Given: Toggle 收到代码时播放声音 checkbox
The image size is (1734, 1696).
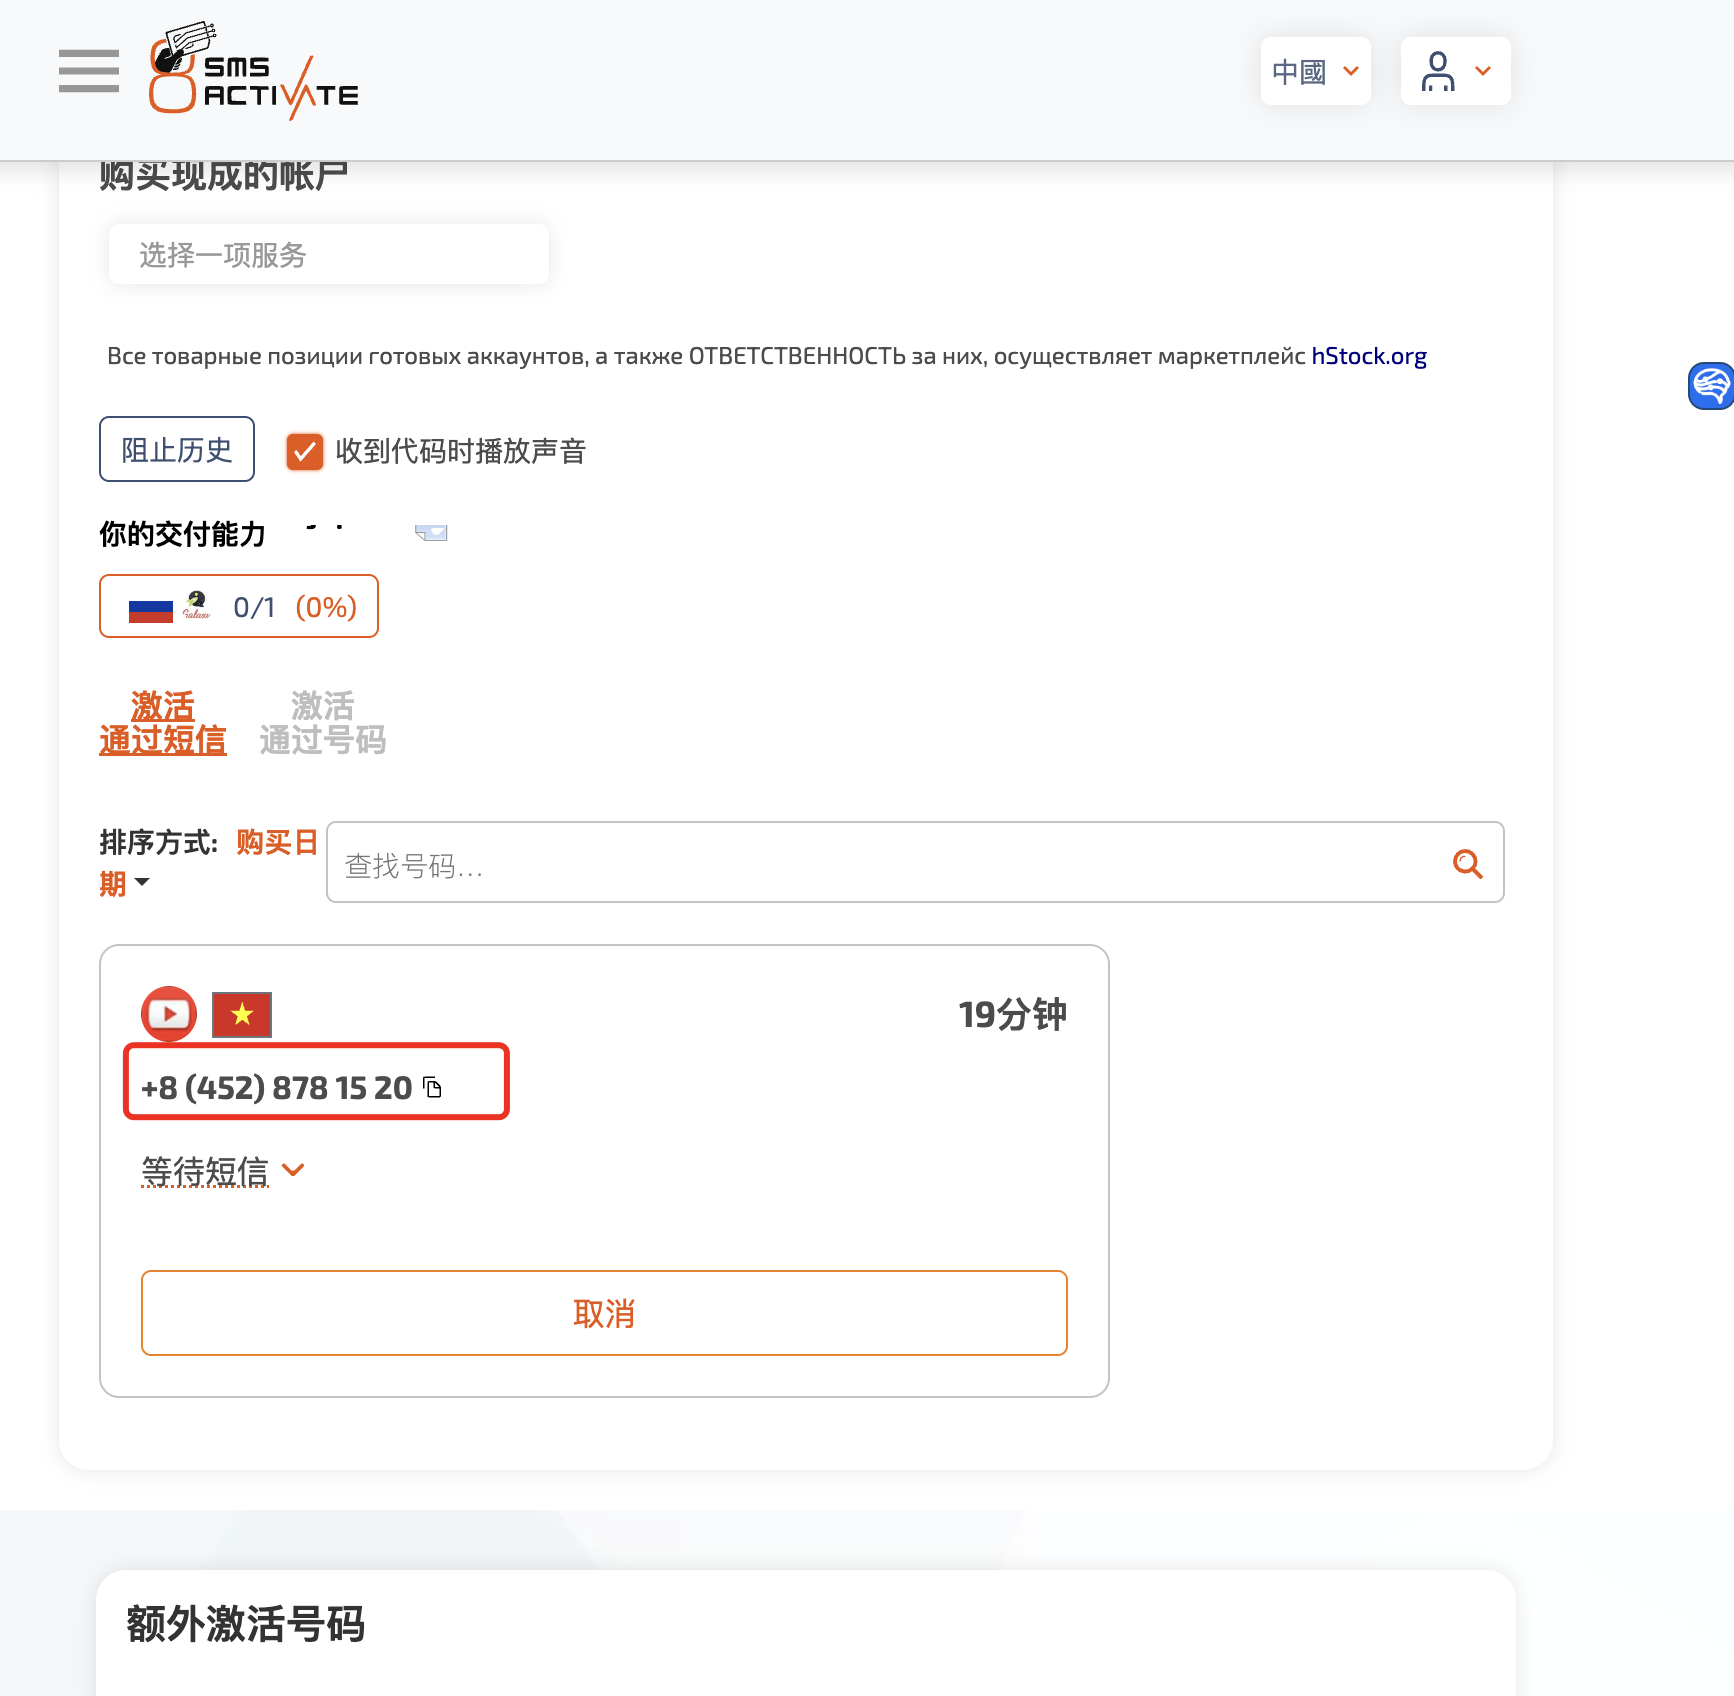Looking at the screenshot, I should pos(304,452).
